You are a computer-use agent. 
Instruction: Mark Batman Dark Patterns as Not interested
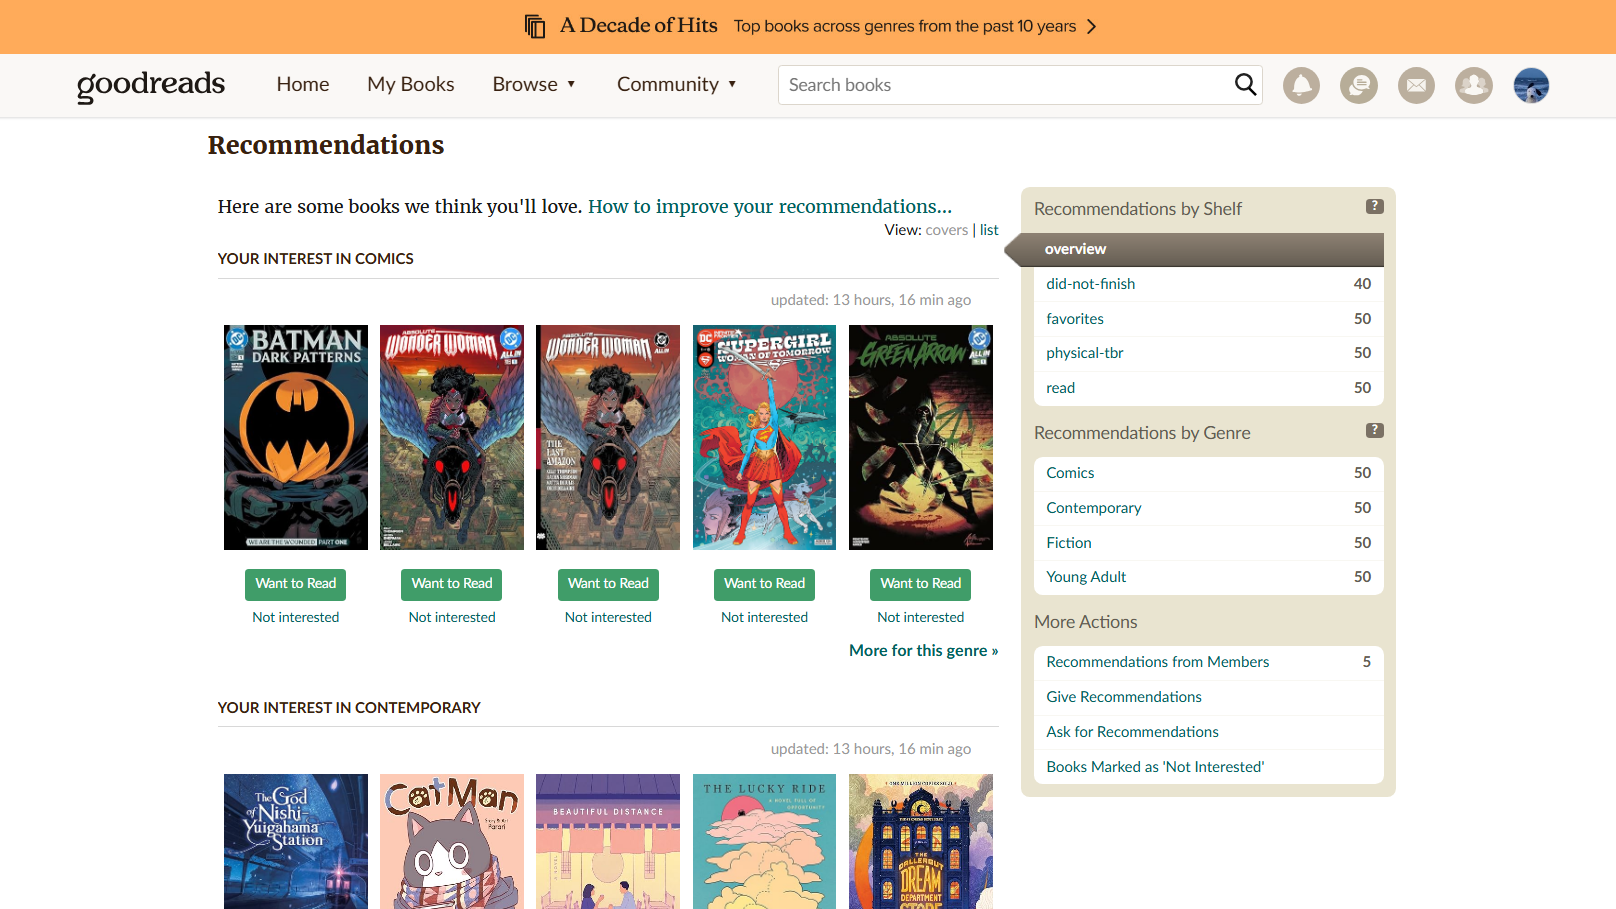click(x=296, y=617)
